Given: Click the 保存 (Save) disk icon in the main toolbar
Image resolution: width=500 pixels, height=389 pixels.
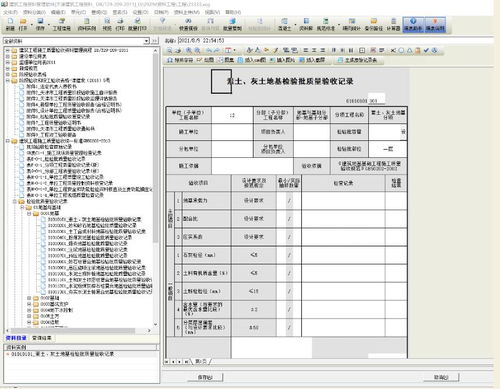Looking at the screenshot, I should click(x=40, y=24).
